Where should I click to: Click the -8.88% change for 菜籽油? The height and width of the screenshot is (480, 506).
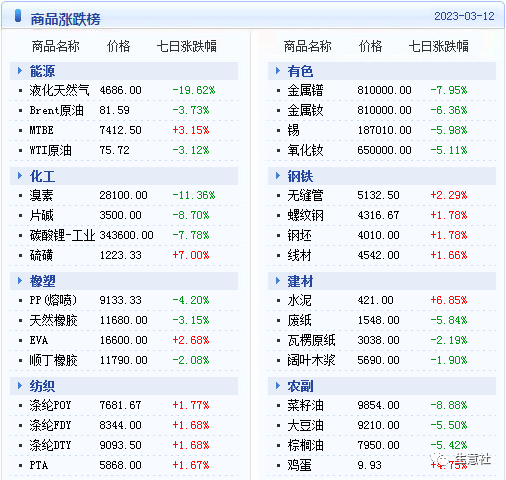tap(449, 405)
